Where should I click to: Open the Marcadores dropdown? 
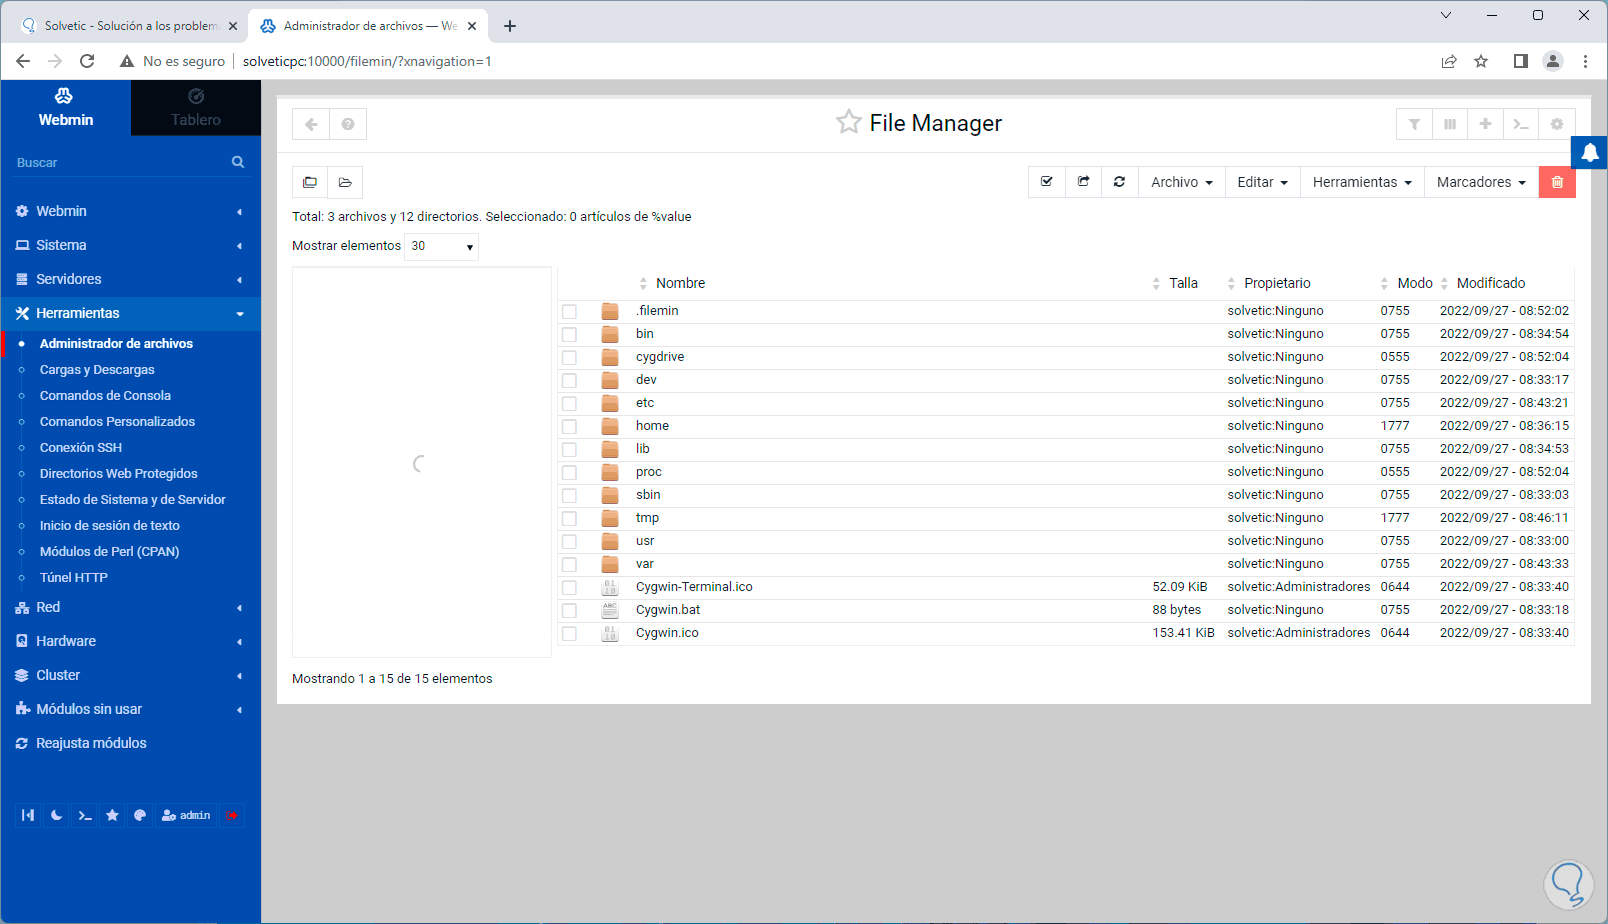point(1481,182)
